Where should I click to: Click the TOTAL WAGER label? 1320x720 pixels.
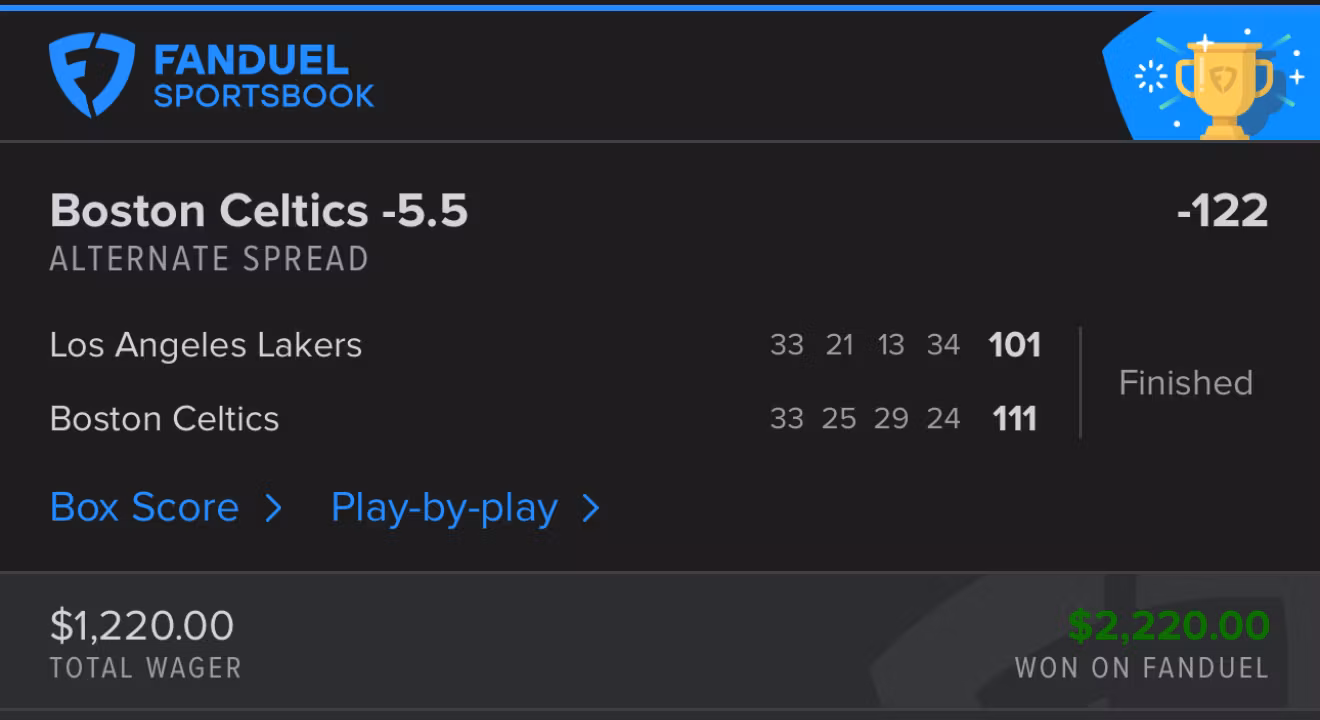[x=146, y=668]
